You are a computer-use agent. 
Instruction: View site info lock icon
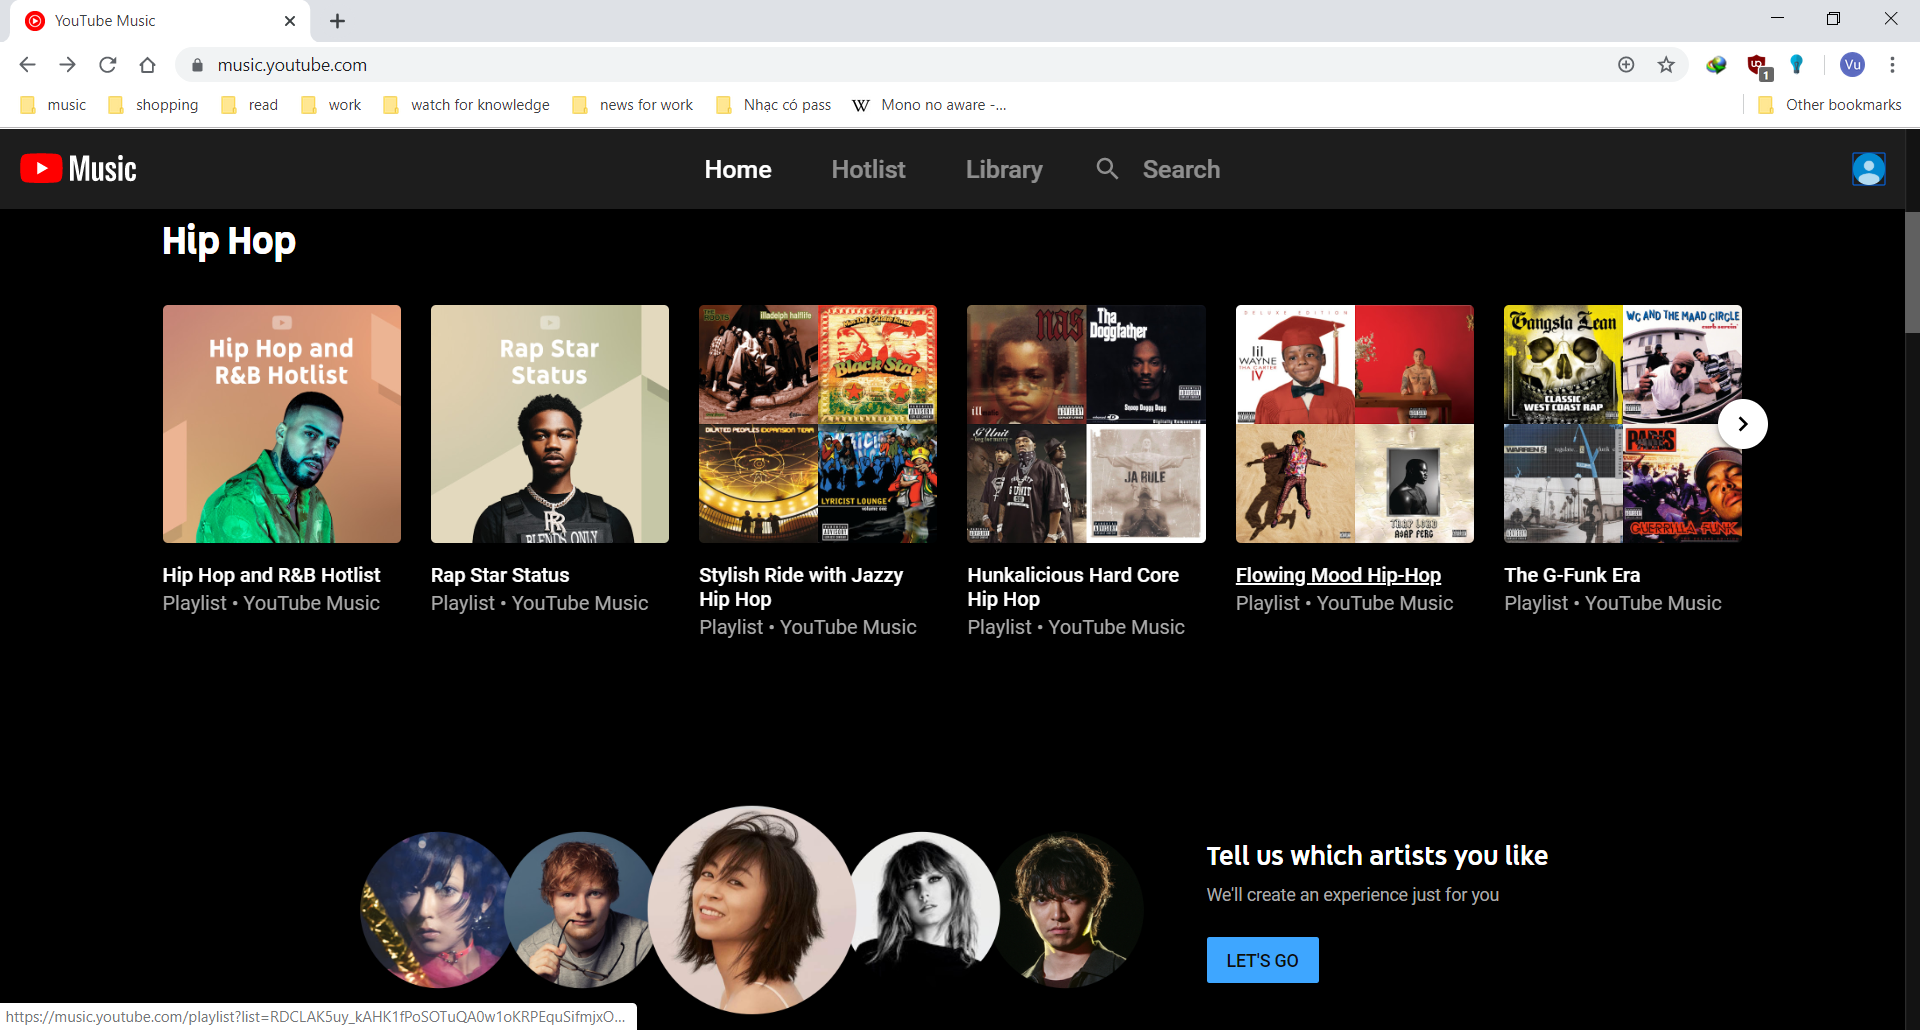point(197,65)
